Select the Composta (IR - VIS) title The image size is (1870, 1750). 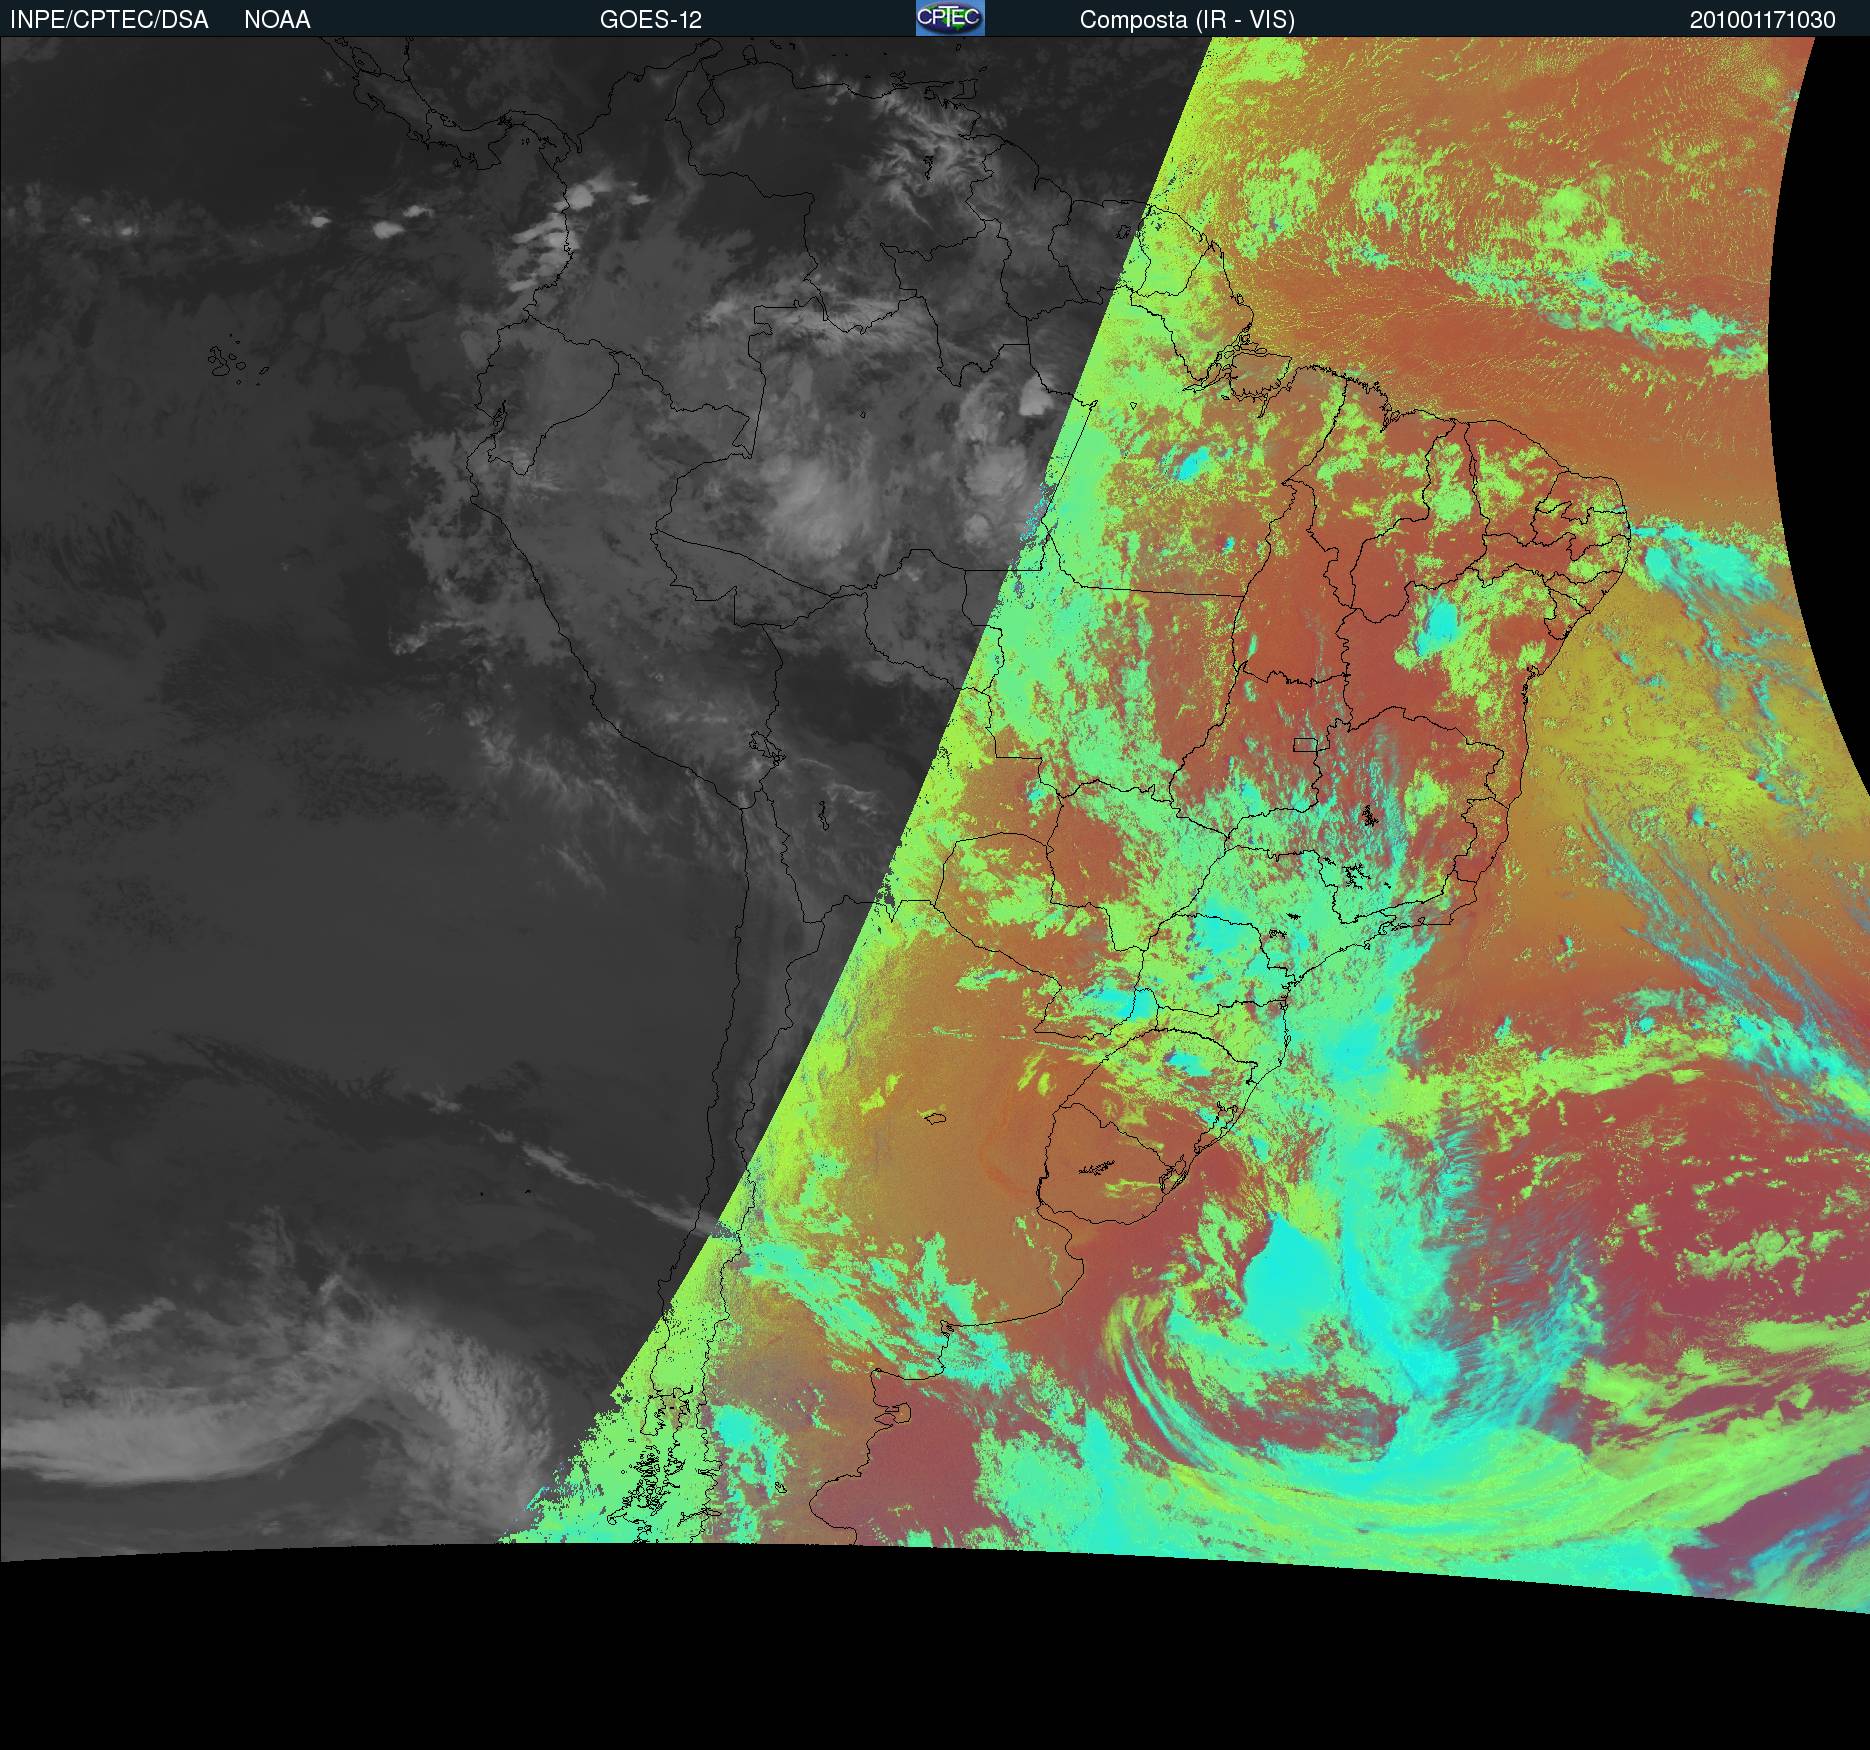pyautogui.click(x=1187, y=20)
